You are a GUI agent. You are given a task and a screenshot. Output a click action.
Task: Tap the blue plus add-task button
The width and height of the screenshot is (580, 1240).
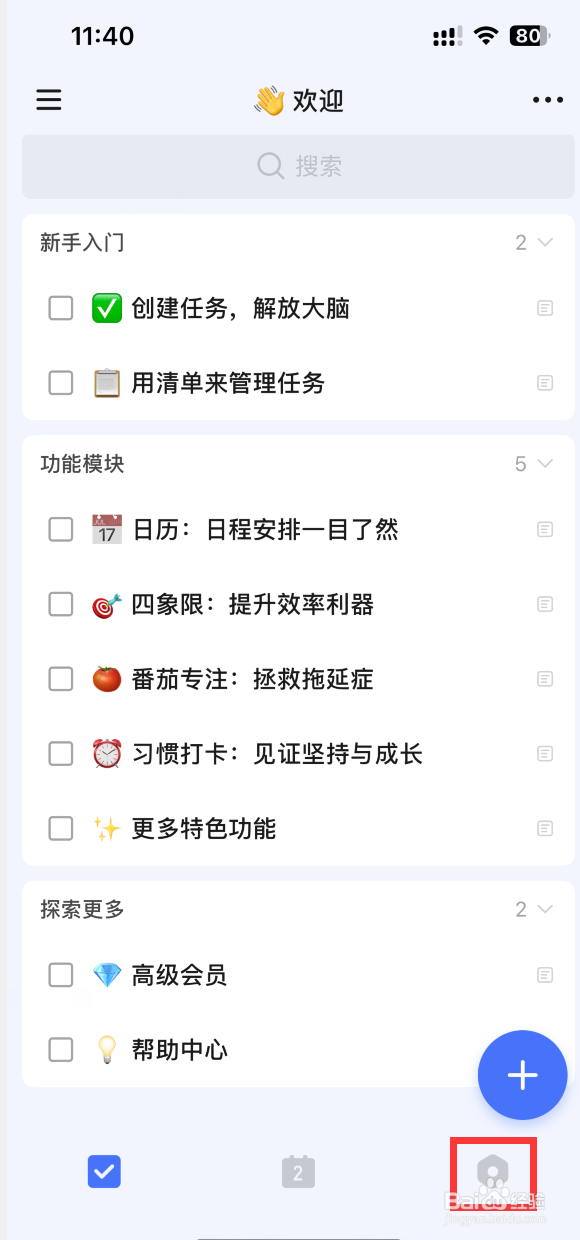pyautogui.click(x=522, y=1075)
